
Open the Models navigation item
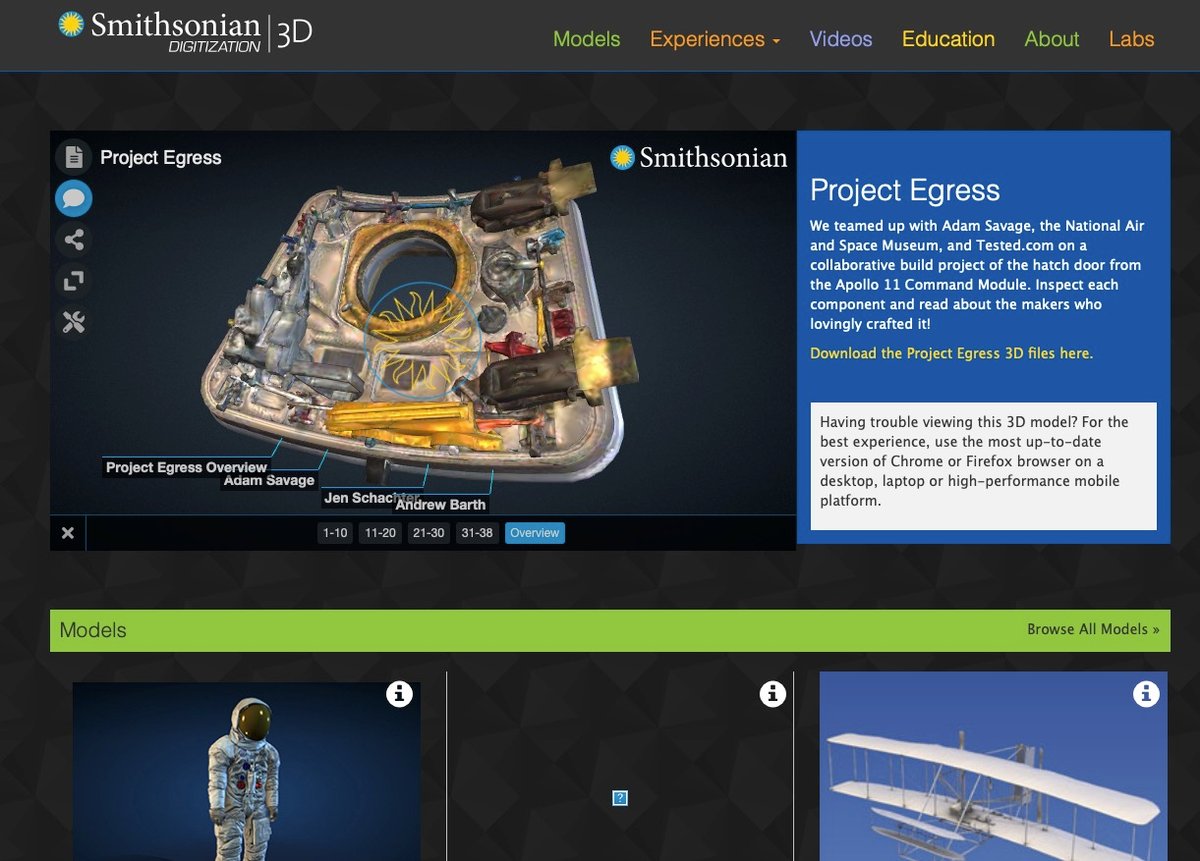pos(586,39)
